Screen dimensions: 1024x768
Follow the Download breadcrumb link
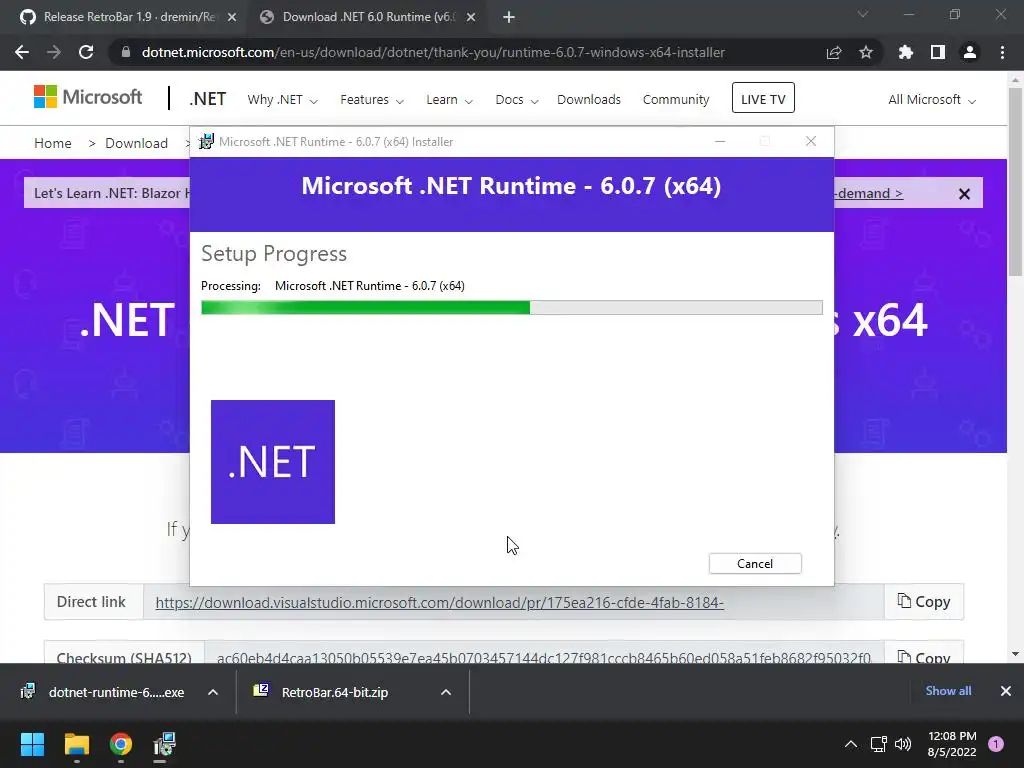tap(136, 143)
